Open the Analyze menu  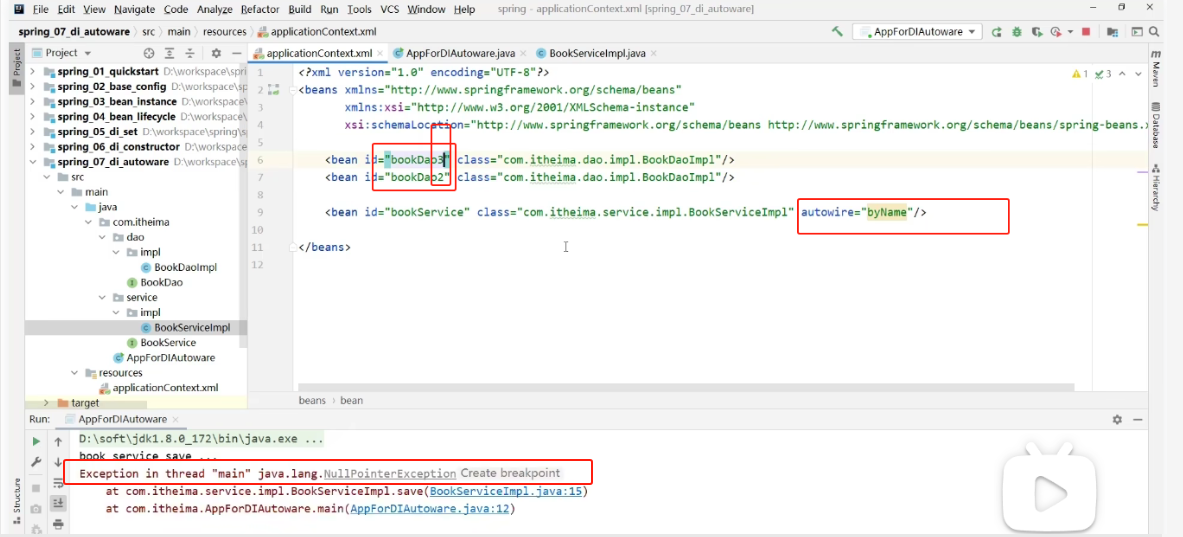(214, 9)
